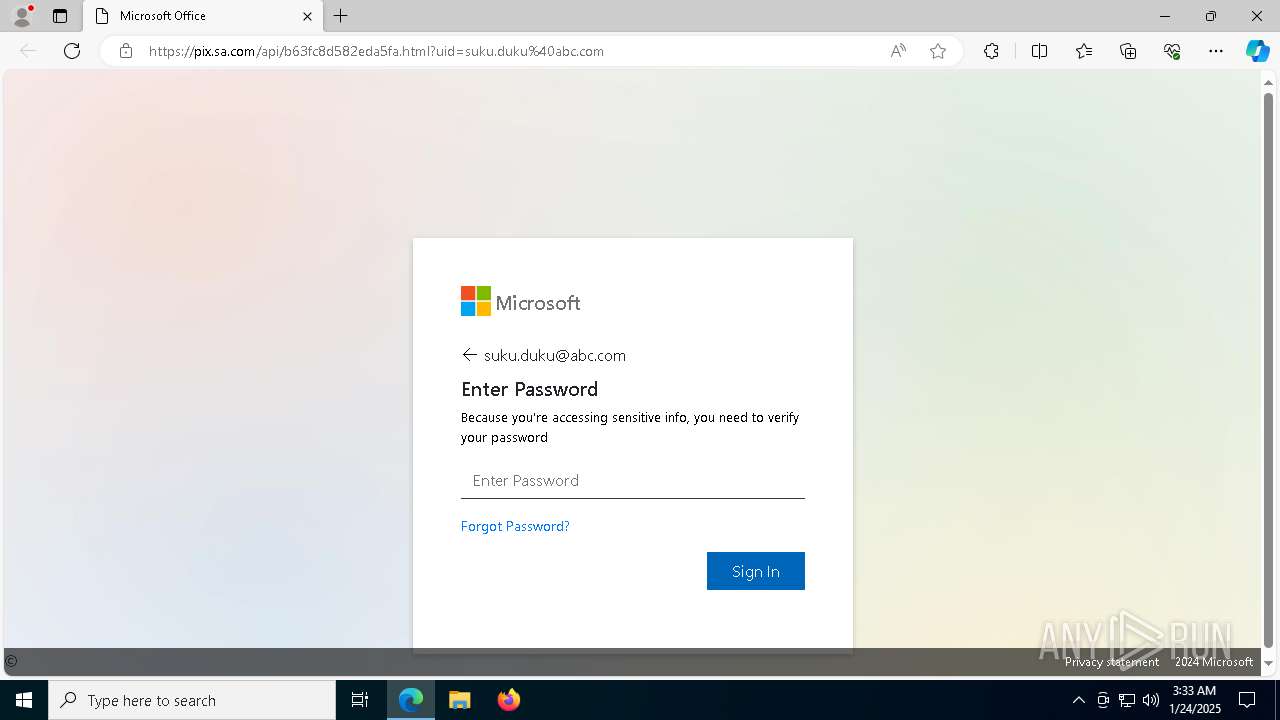Activate Read aloud icon
Viewport: 1280px width, 720px height.
(x=898, y=51)
